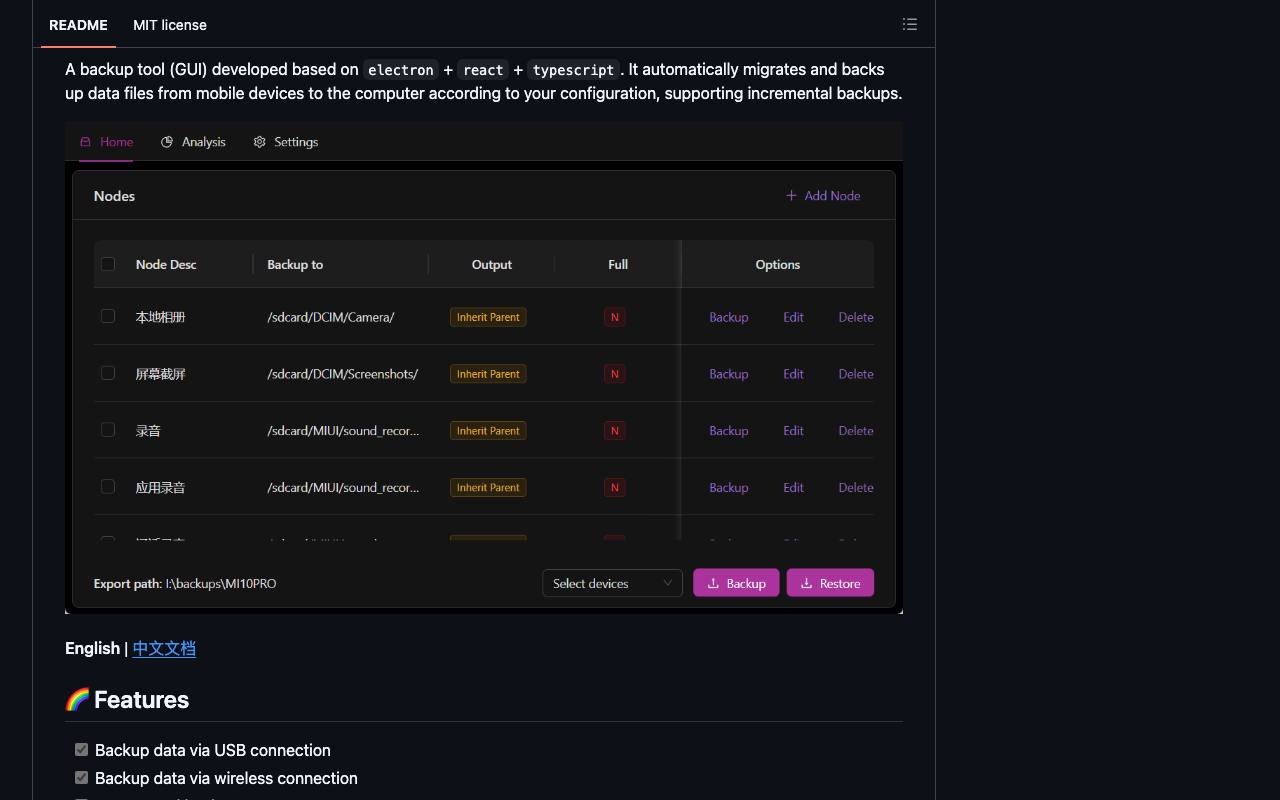The width and height of the screenshot is (1280, 800).
Task: Click Delete in the /sdcard/DCIM/Camera/ row
Action: (856, 317)
